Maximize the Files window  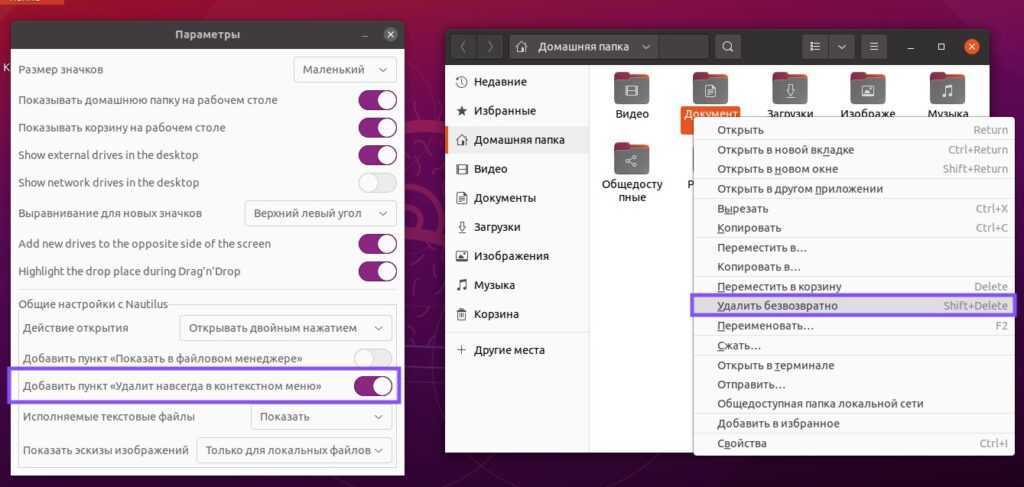tap(941, 47)
